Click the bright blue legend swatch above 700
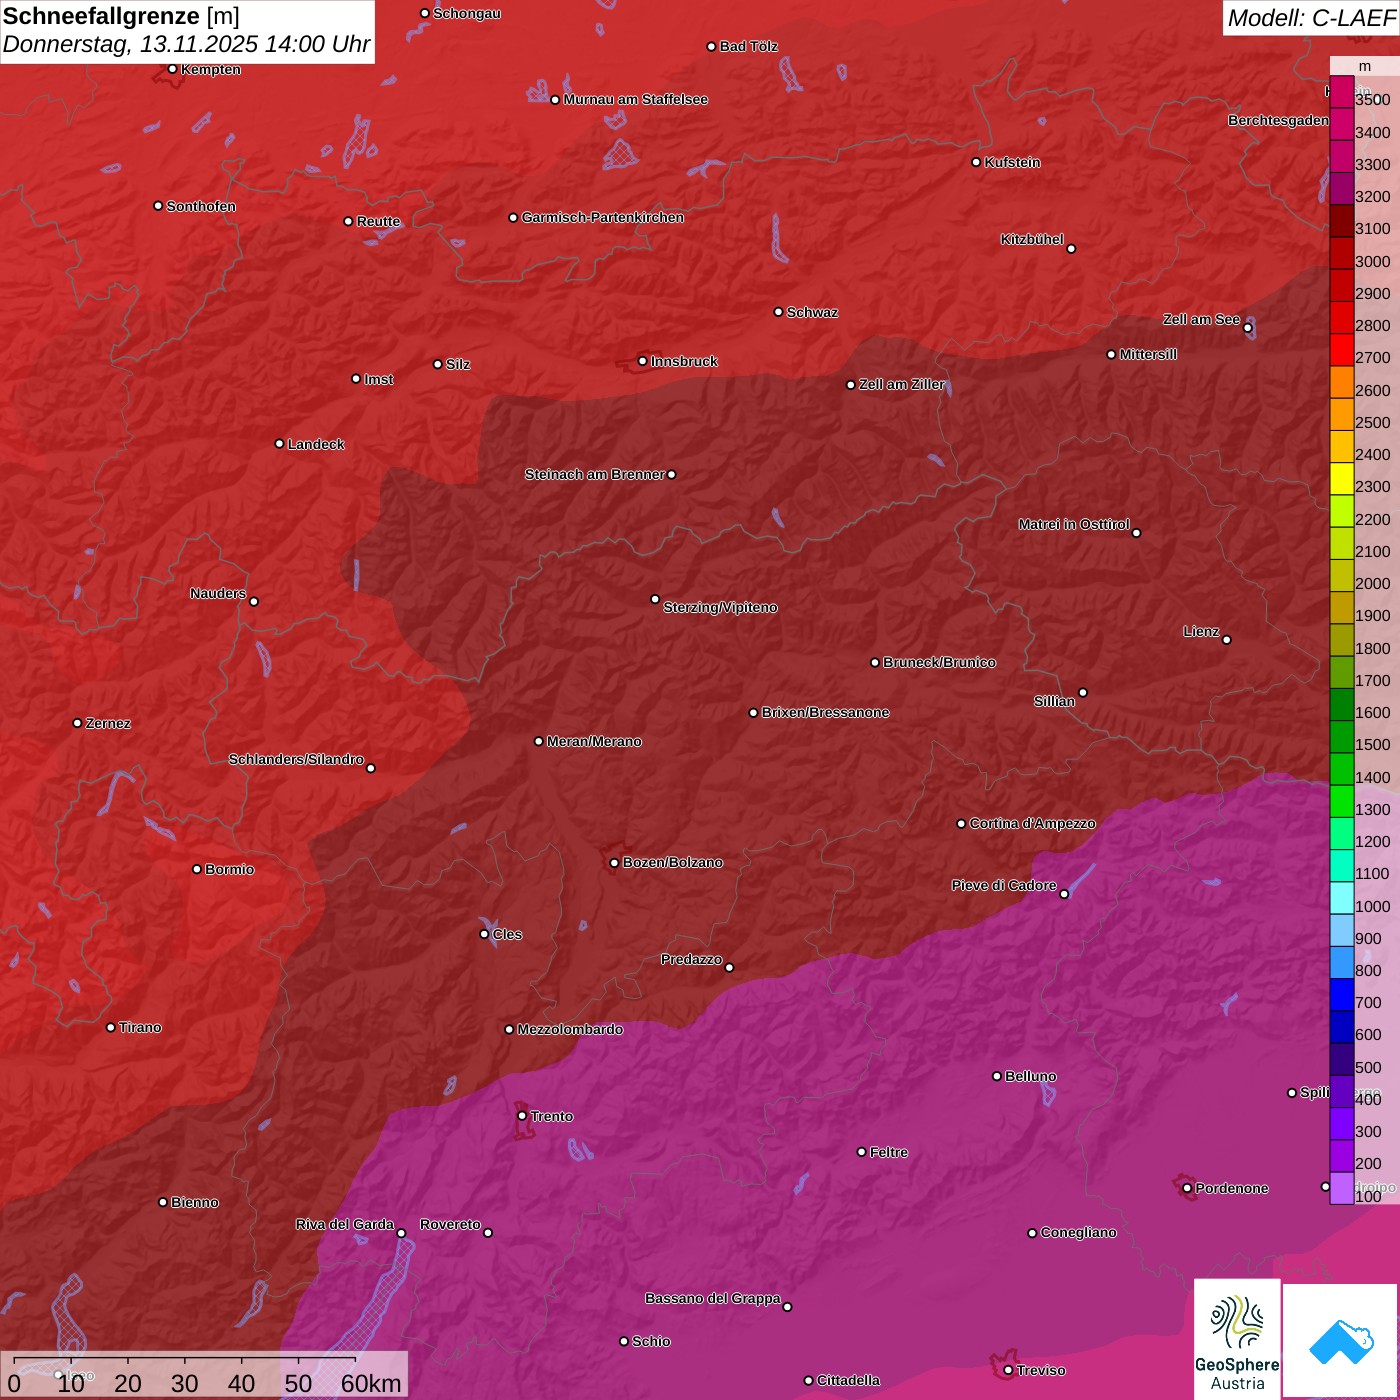Viewport: 1400px width, 1400px height. (x=1342, y=995)
